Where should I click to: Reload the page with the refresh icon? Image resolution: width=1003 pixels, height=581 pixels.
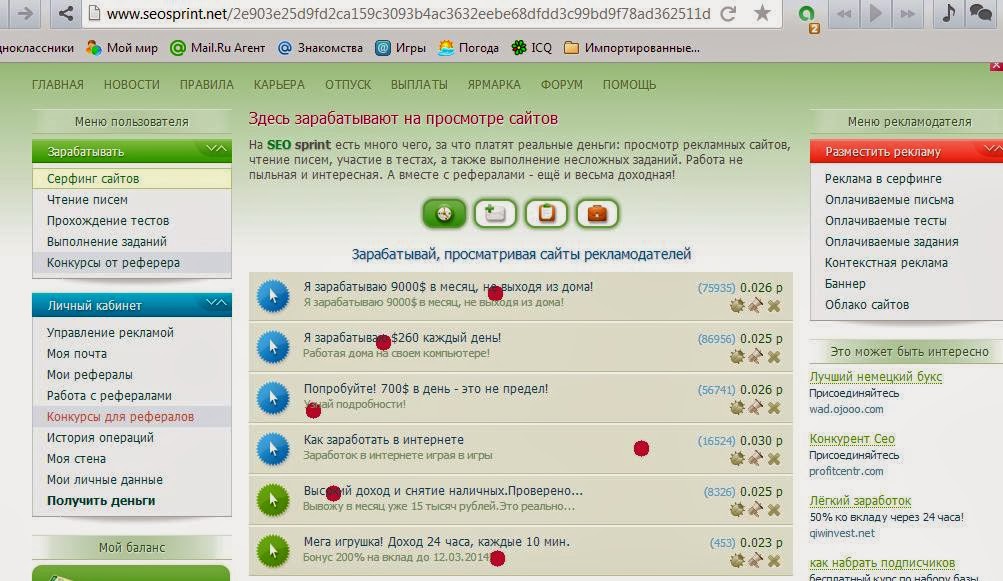(728, 13)
